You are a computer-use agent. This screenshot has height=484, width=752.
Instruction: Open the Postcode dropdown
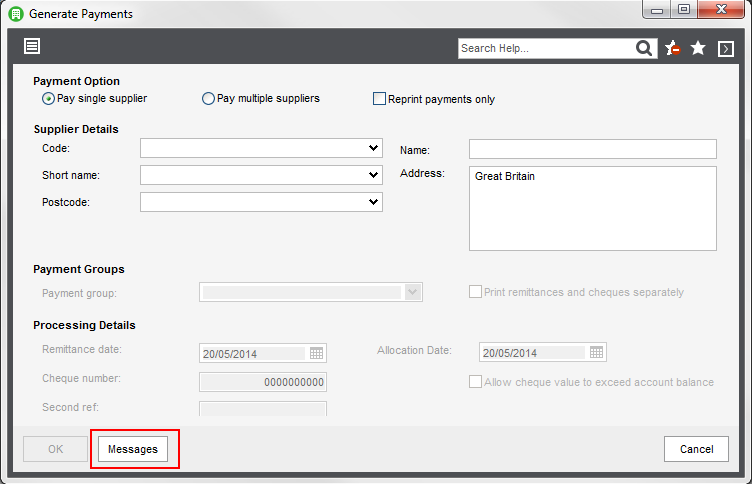(373, 201)
